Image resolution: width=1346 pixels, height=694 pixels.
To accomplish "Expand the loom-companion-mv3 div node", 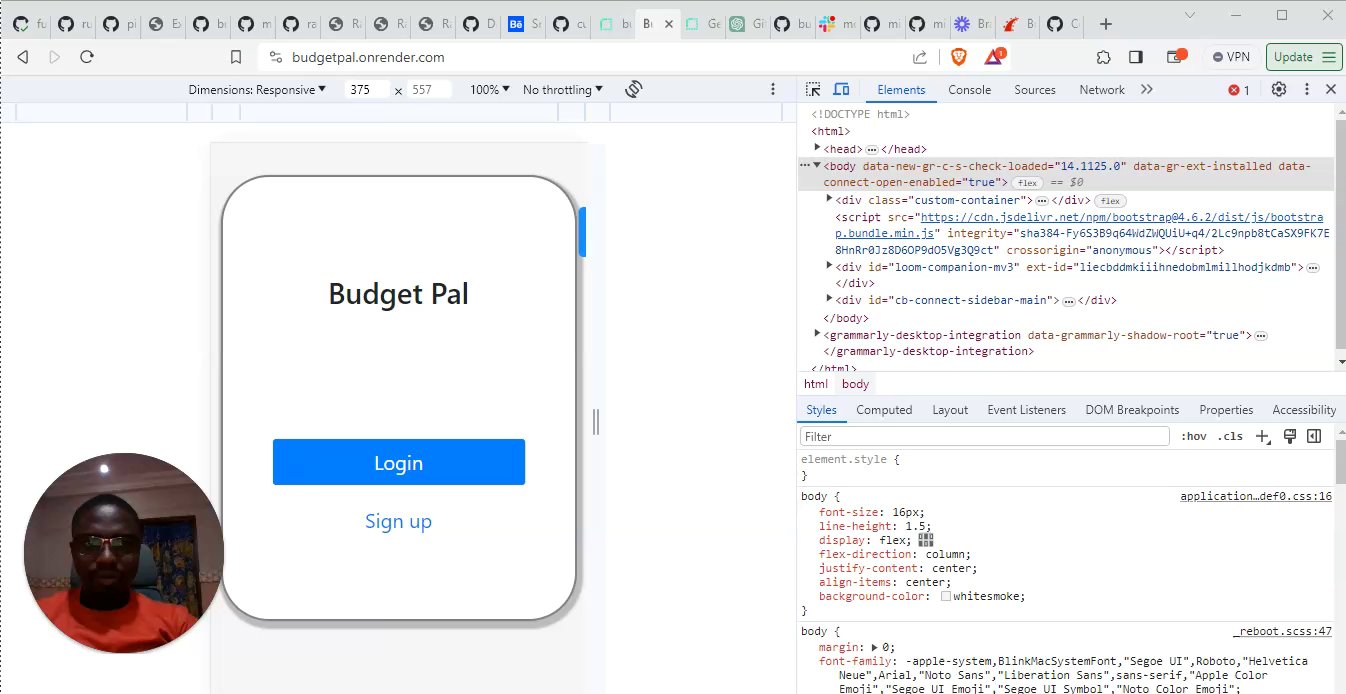I will [829, 266].
